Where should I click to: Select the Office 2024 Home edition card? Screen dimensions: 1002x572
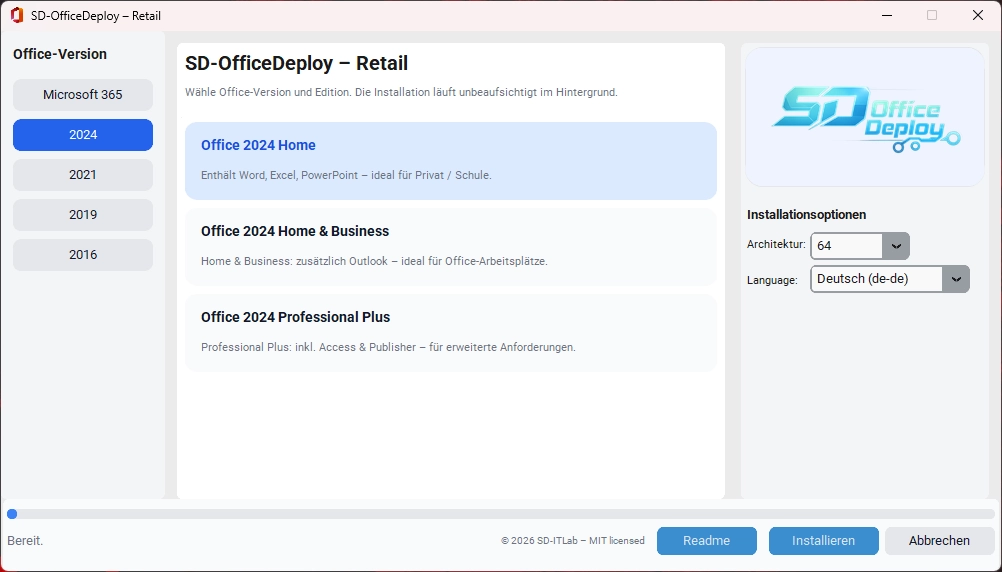coord(451,161)
